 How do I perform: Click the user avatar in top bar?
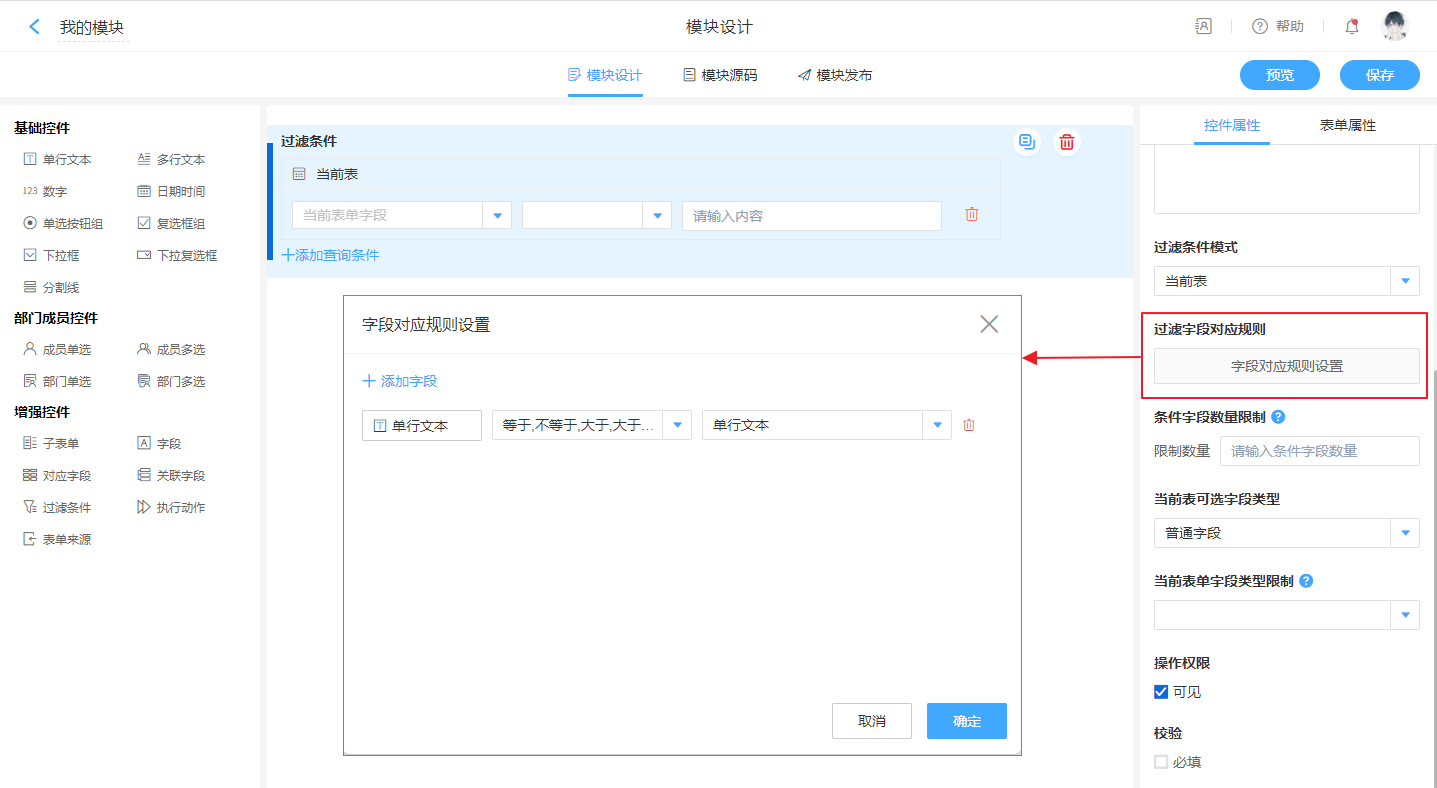pyautogui.click(x=1395, y=27)
